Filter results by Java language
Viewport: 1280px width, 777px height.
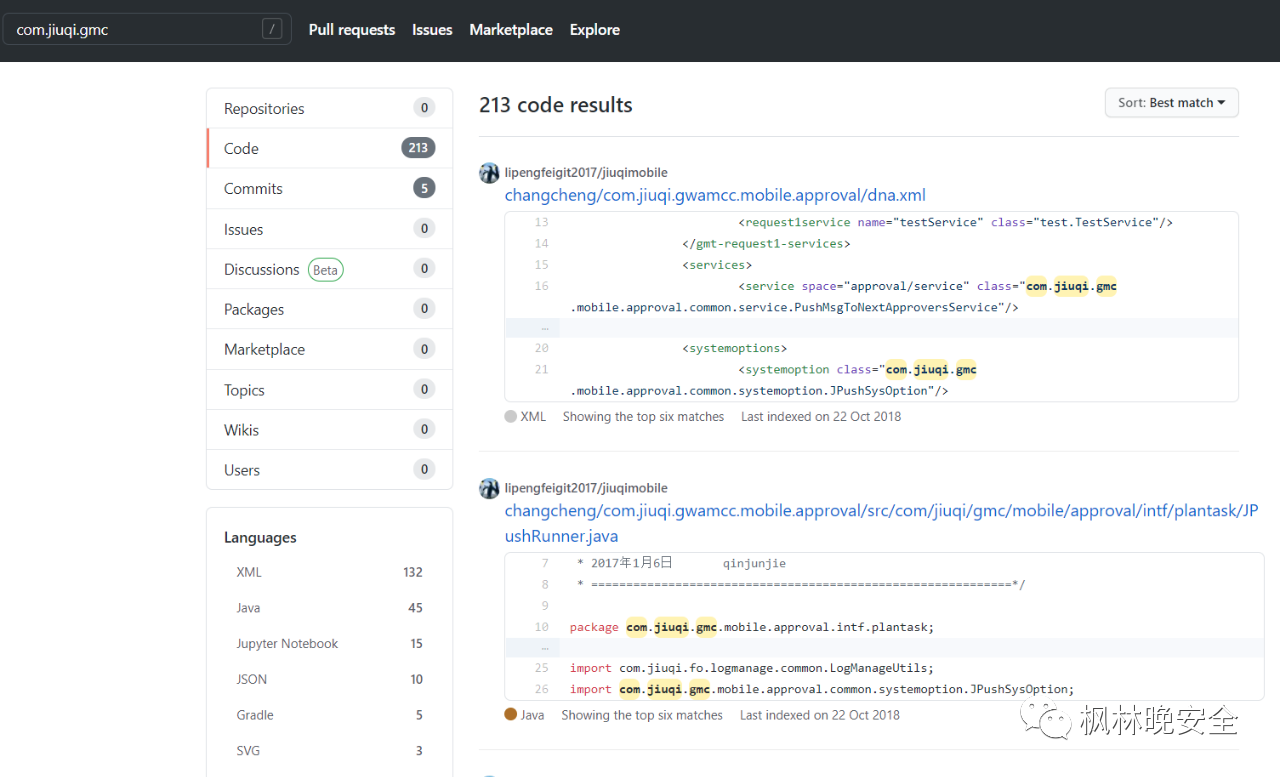pyautogui.click(x=329, y=608)
